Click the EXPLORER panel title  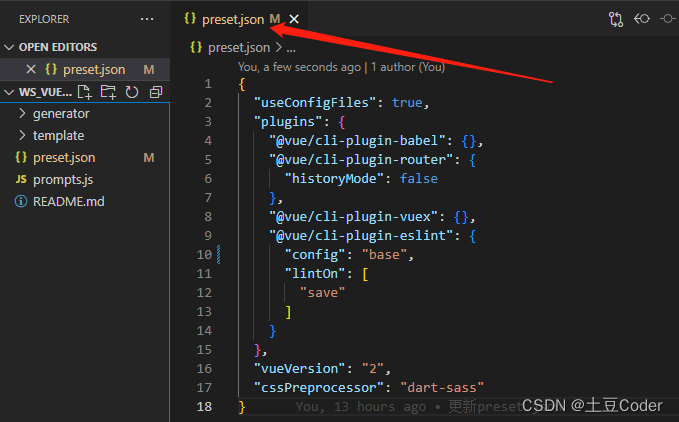pos(44,19)
